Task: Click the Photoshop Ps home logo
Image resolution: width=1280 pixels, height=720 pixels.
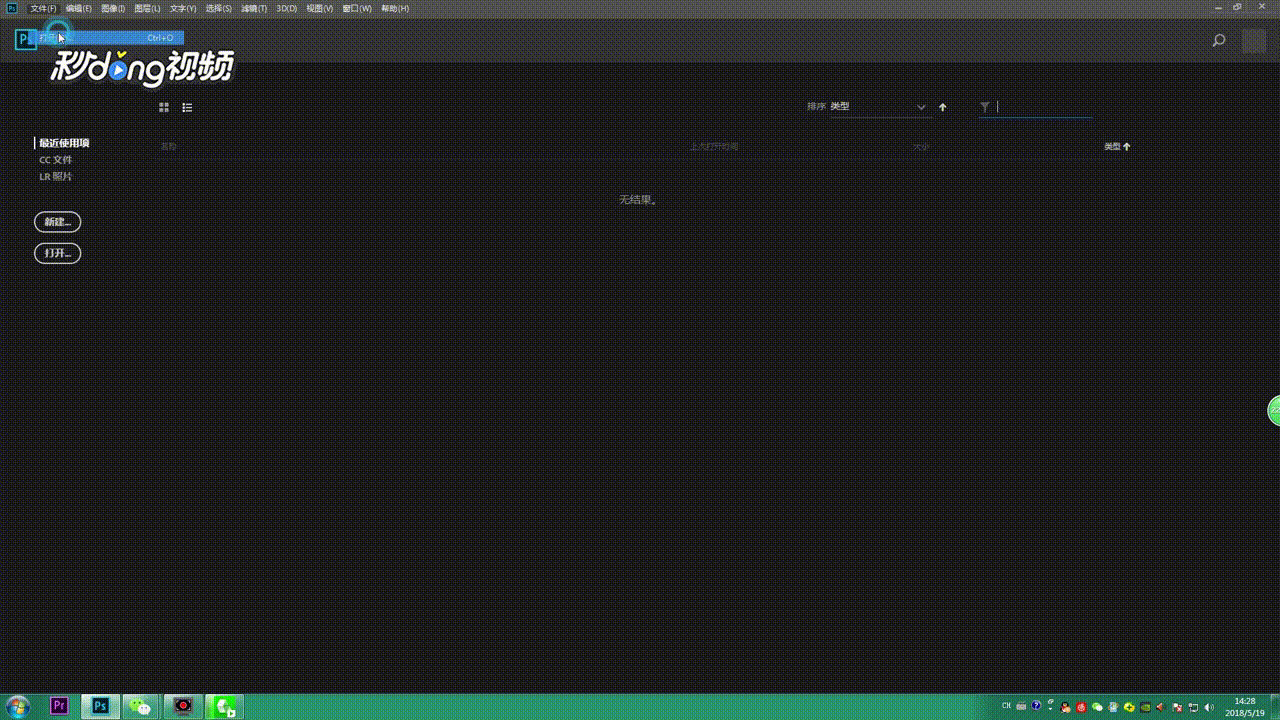Action: 26,40
